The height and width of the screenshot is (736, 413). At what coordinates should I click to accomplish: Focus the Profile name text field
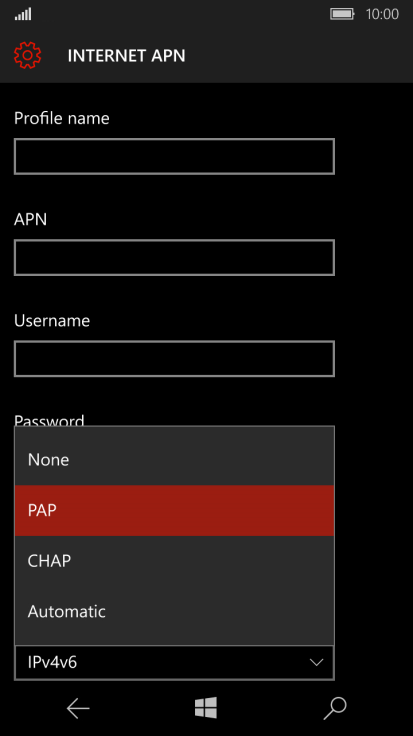click(x=174, y=156)
